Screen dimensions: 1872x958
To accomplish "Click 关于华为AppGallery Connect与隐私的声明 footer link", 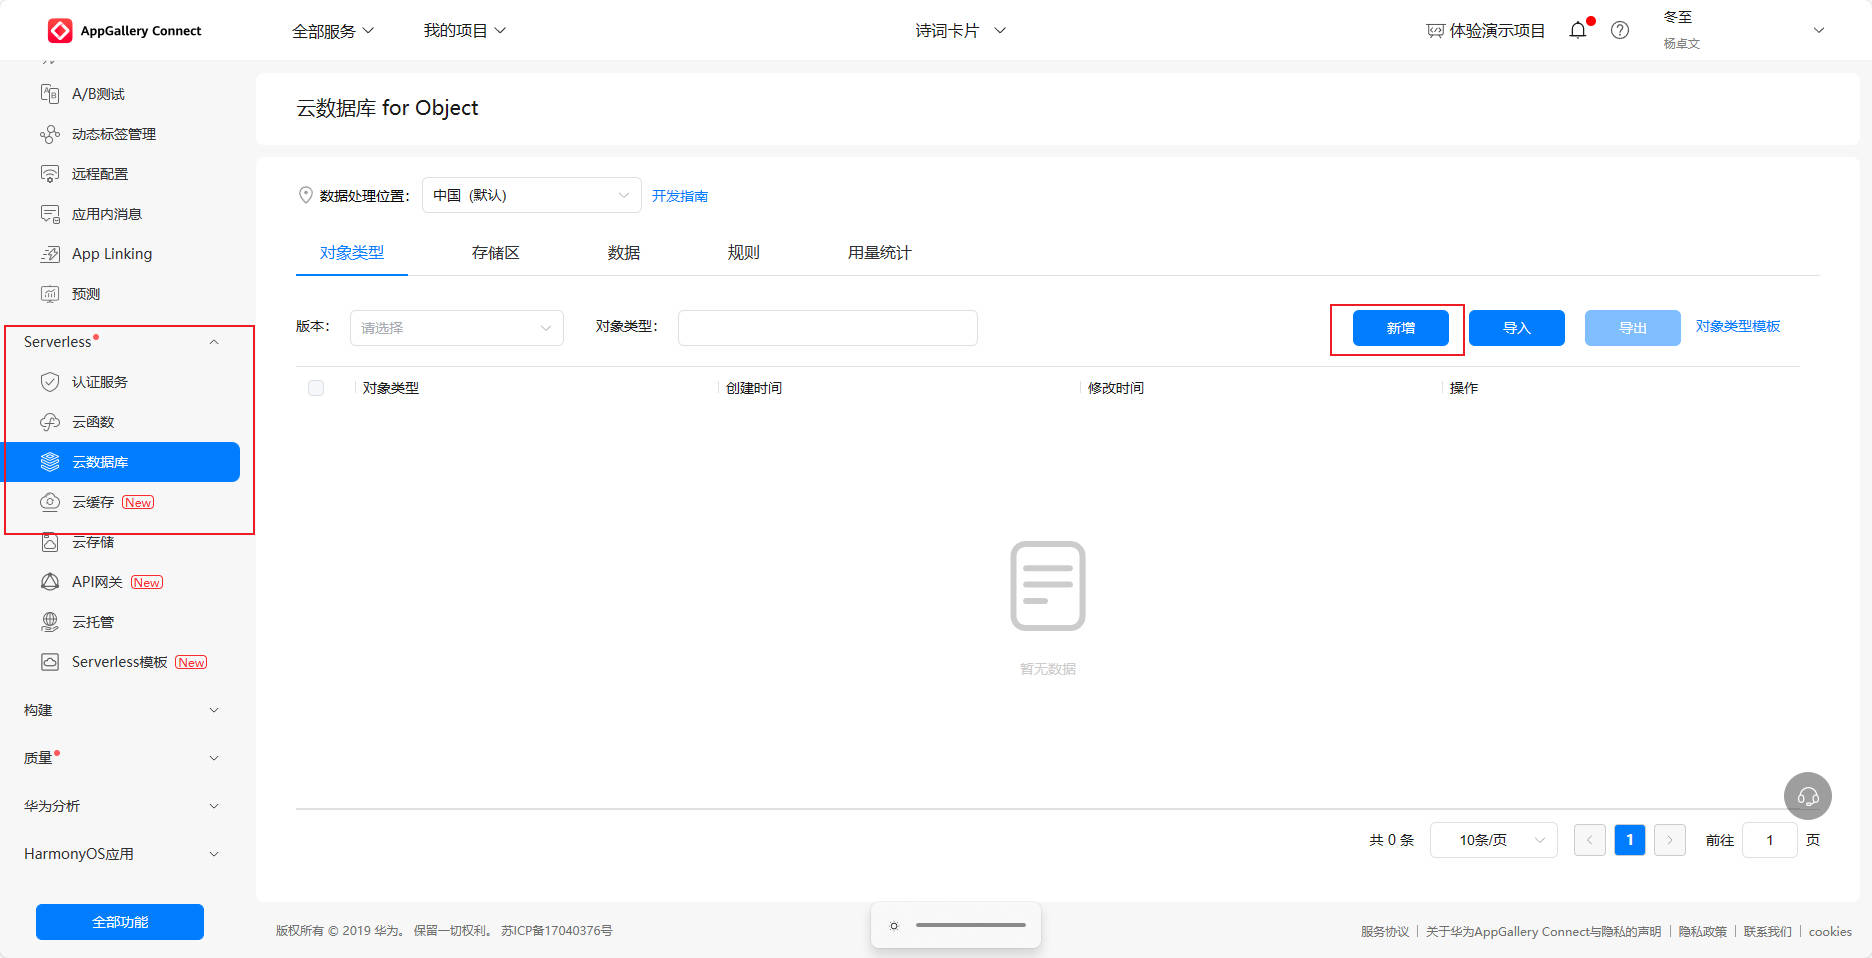I will coord(1543,931).
